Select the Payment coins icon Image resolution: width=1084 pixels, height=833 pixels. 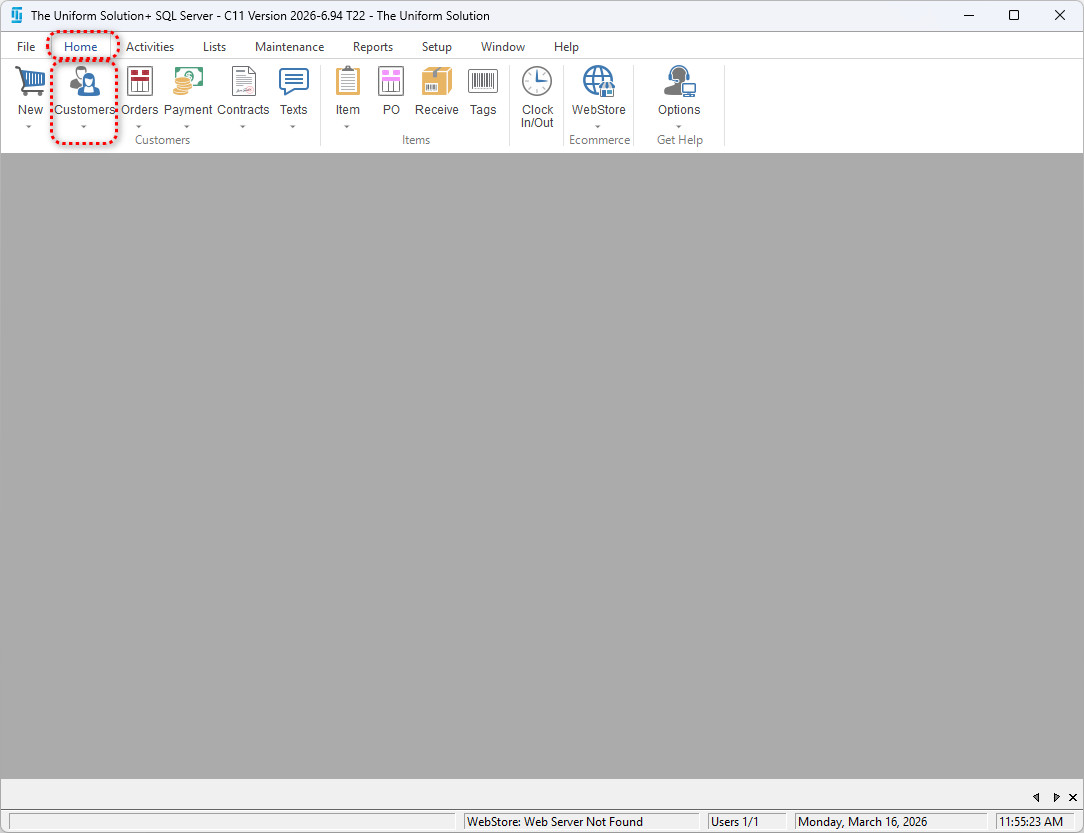click(188, 82)
